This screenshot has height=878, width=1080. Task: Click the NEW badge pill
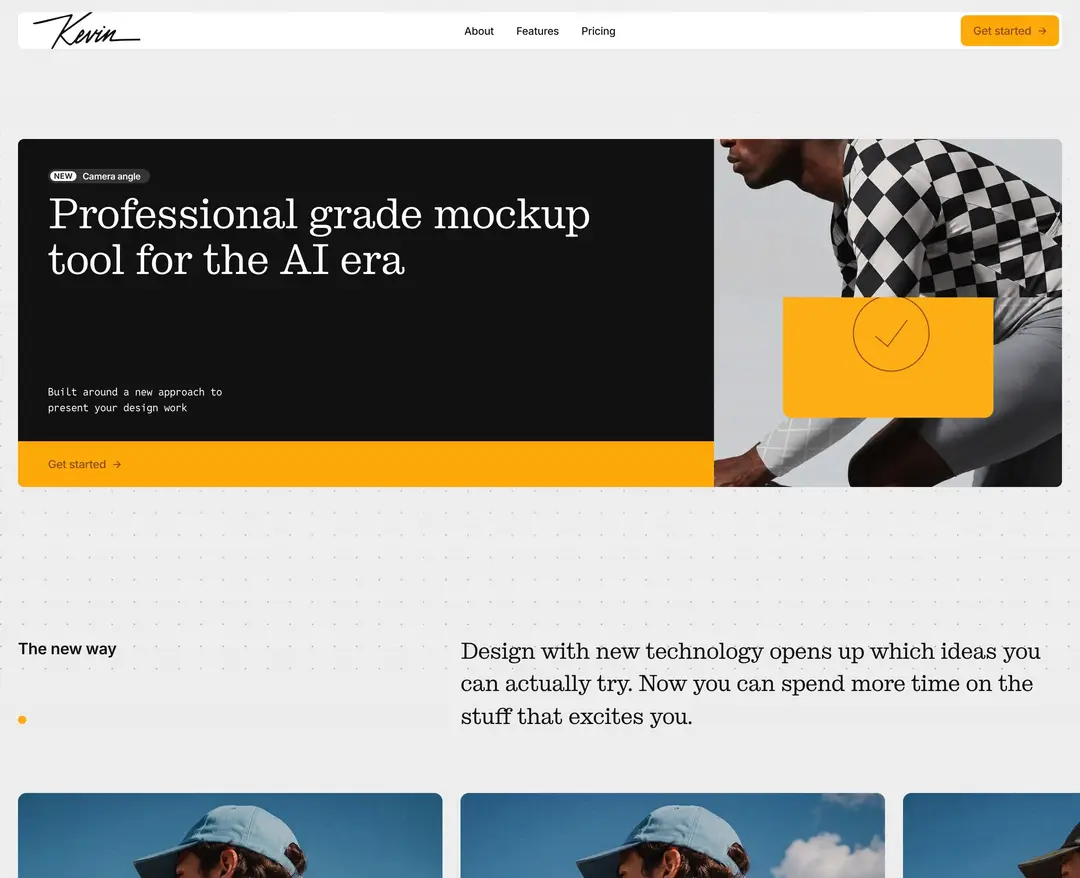[63, 176]
